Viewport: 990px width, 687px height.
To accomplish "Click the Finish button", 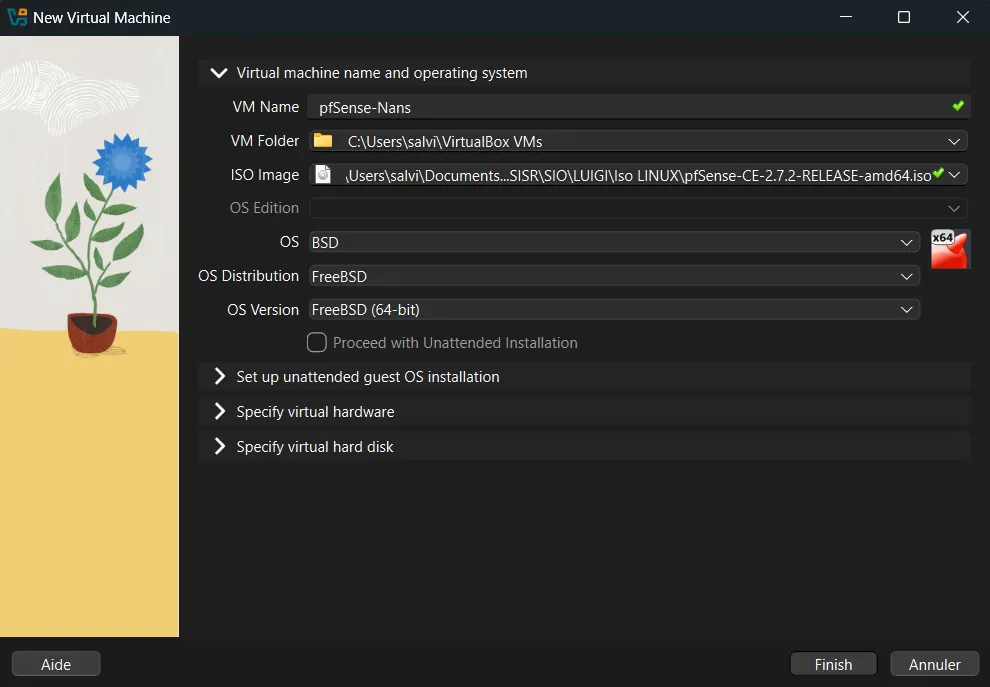I will coord(833,664).
